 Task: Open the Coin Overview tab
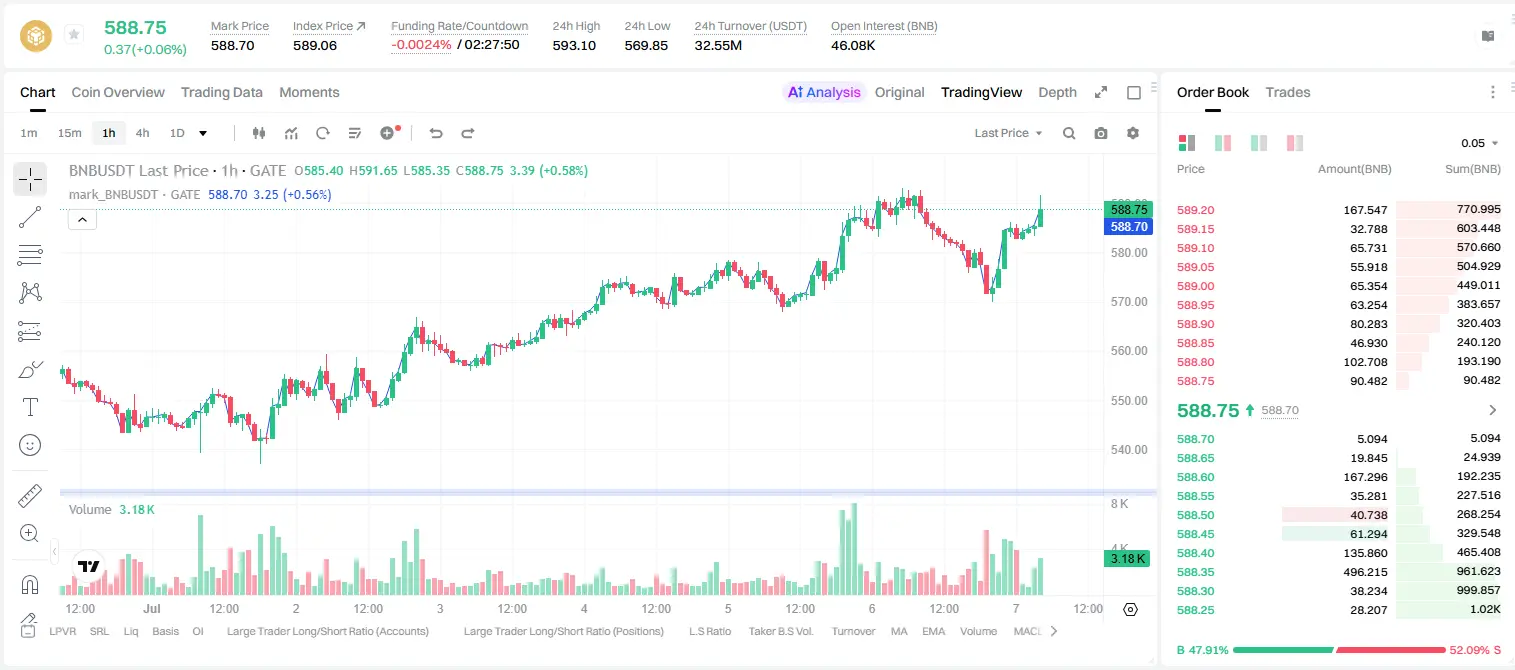(118, 92)
